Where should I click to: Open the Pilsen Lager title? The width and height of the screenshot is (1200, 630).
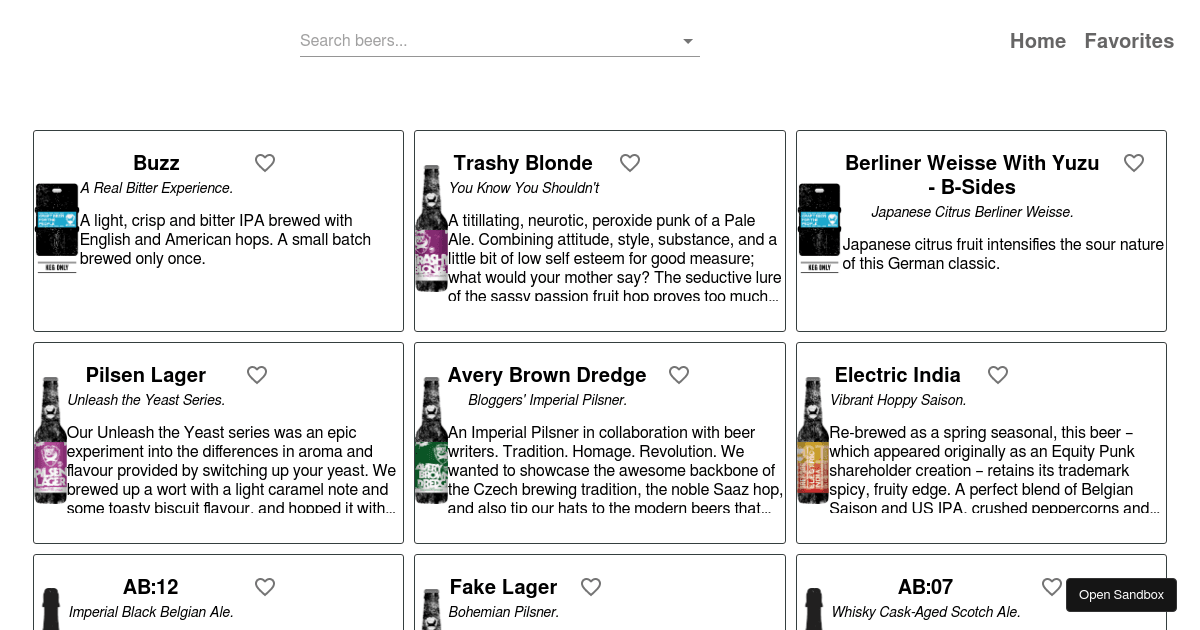pyautogui.click(x=146, y=375)
